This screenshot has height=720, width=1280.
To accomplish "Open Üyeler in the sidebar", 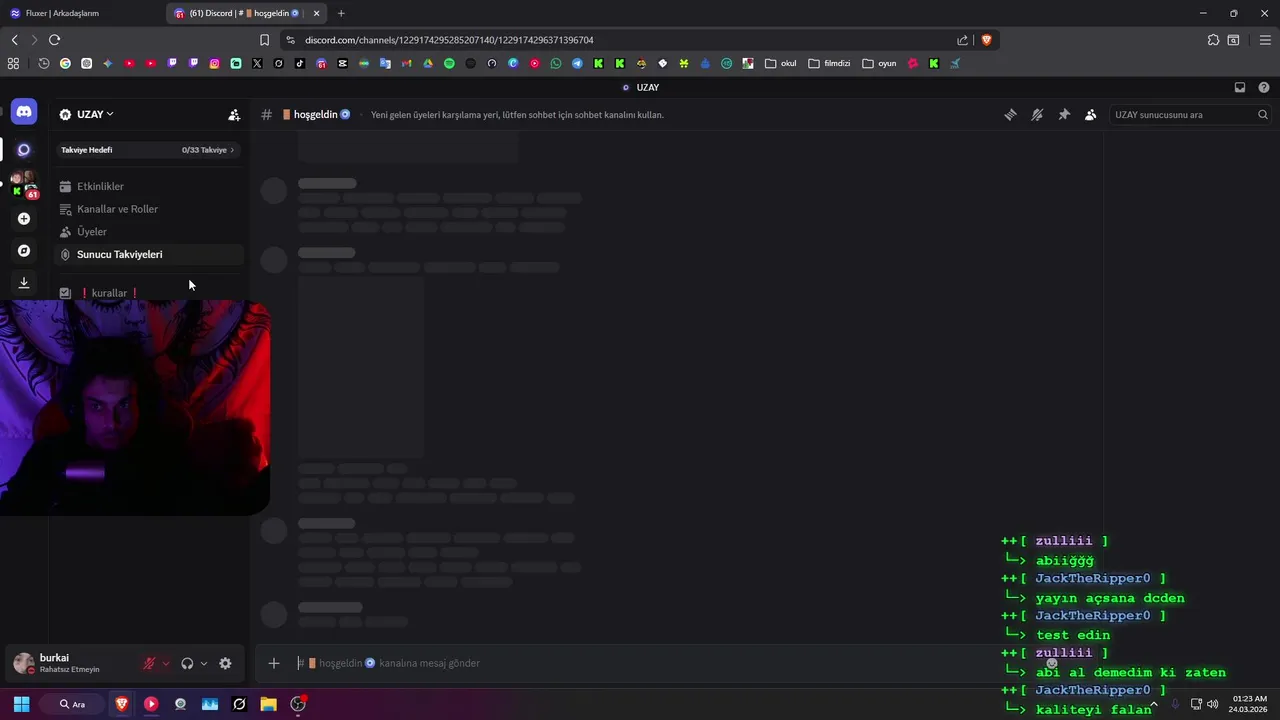I will [x=148, y=232].
